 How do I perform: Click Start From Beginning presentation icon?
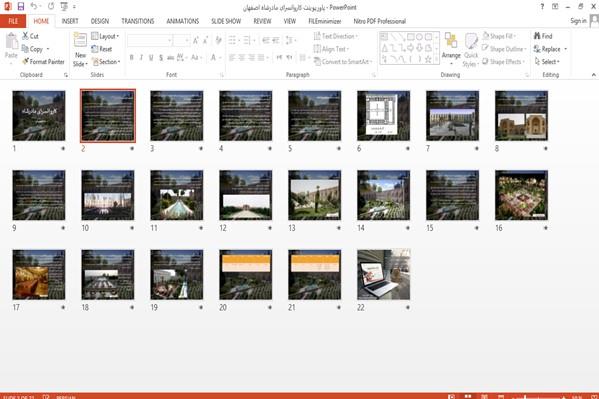coord(64,6)
